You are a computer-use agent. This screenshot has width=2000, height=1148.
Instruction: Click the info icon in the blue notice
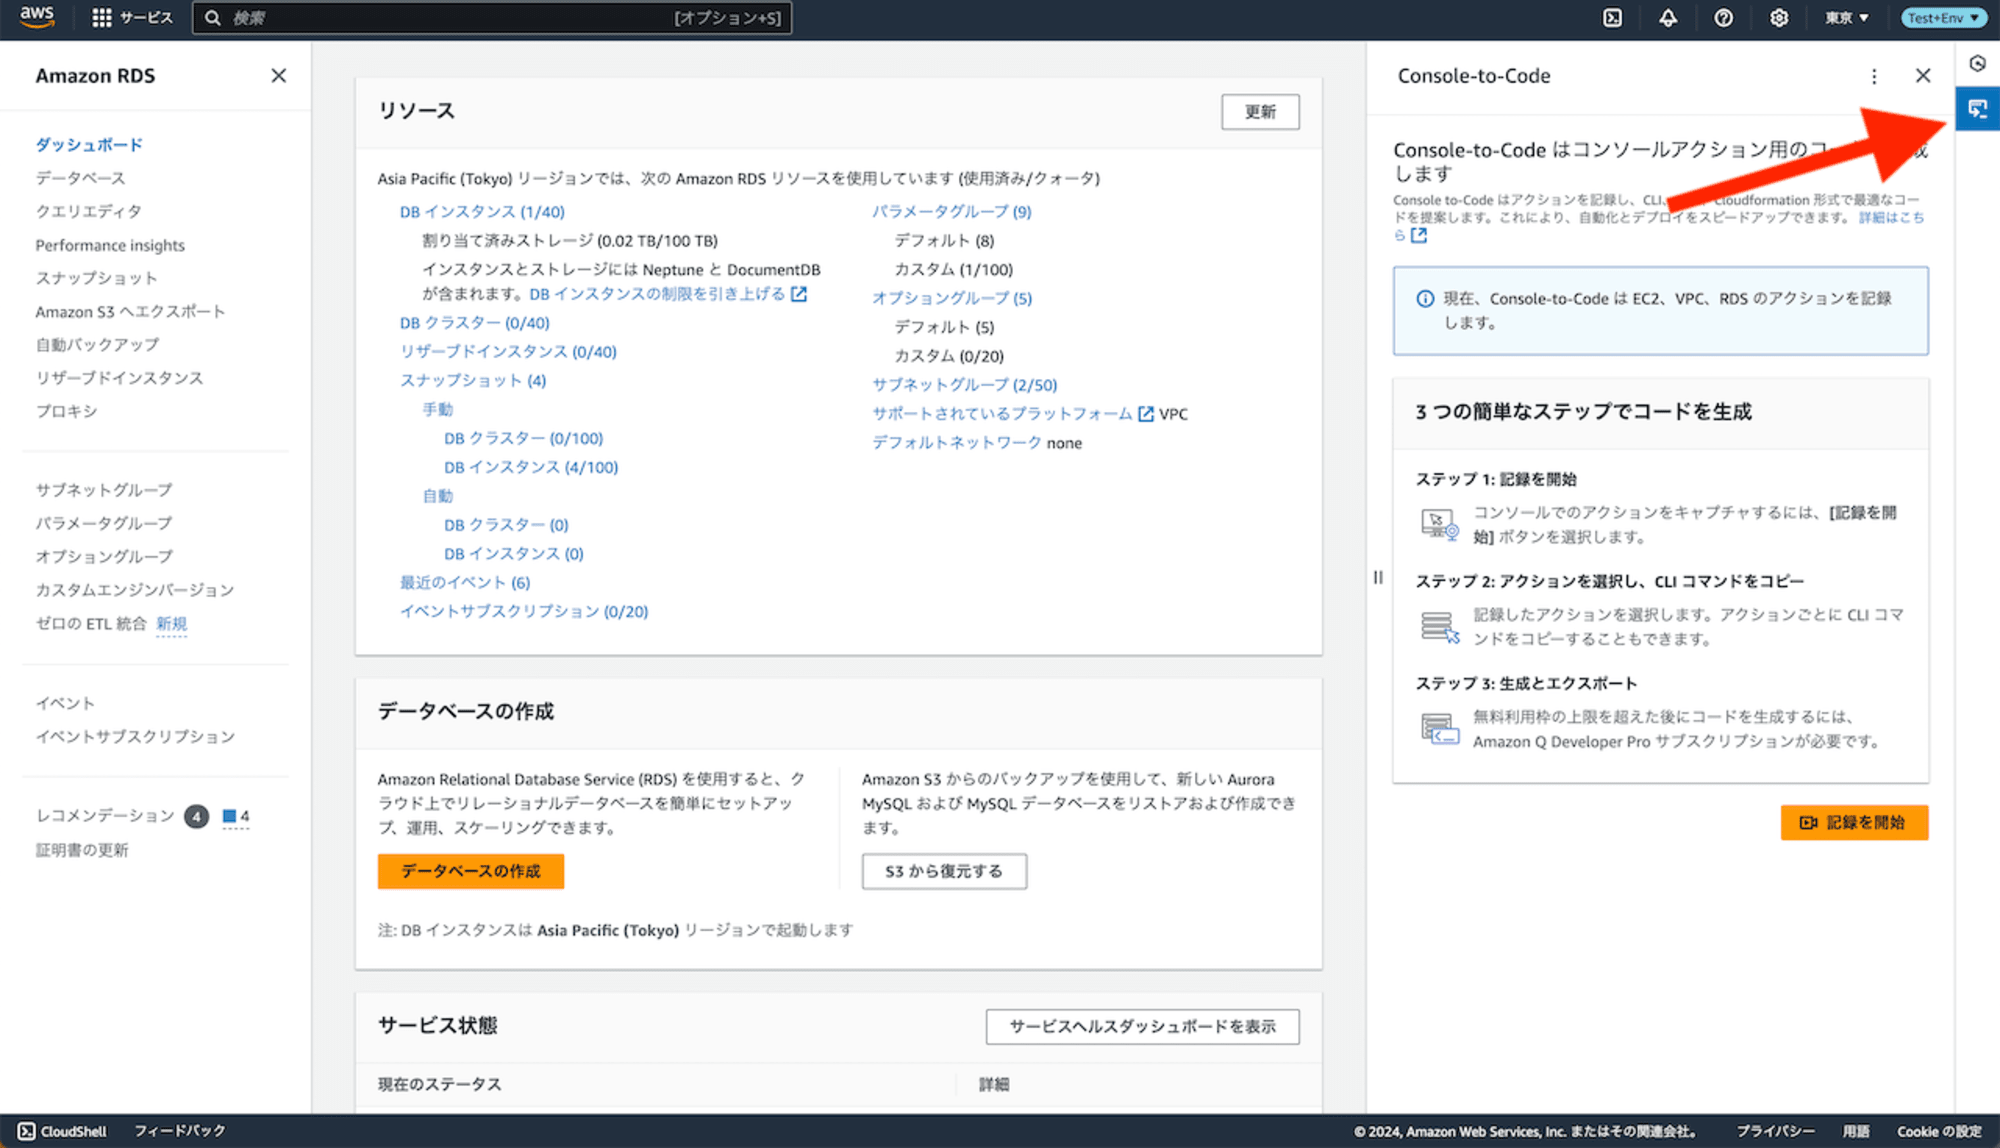pyautogui.click(x=1425, y=299)
